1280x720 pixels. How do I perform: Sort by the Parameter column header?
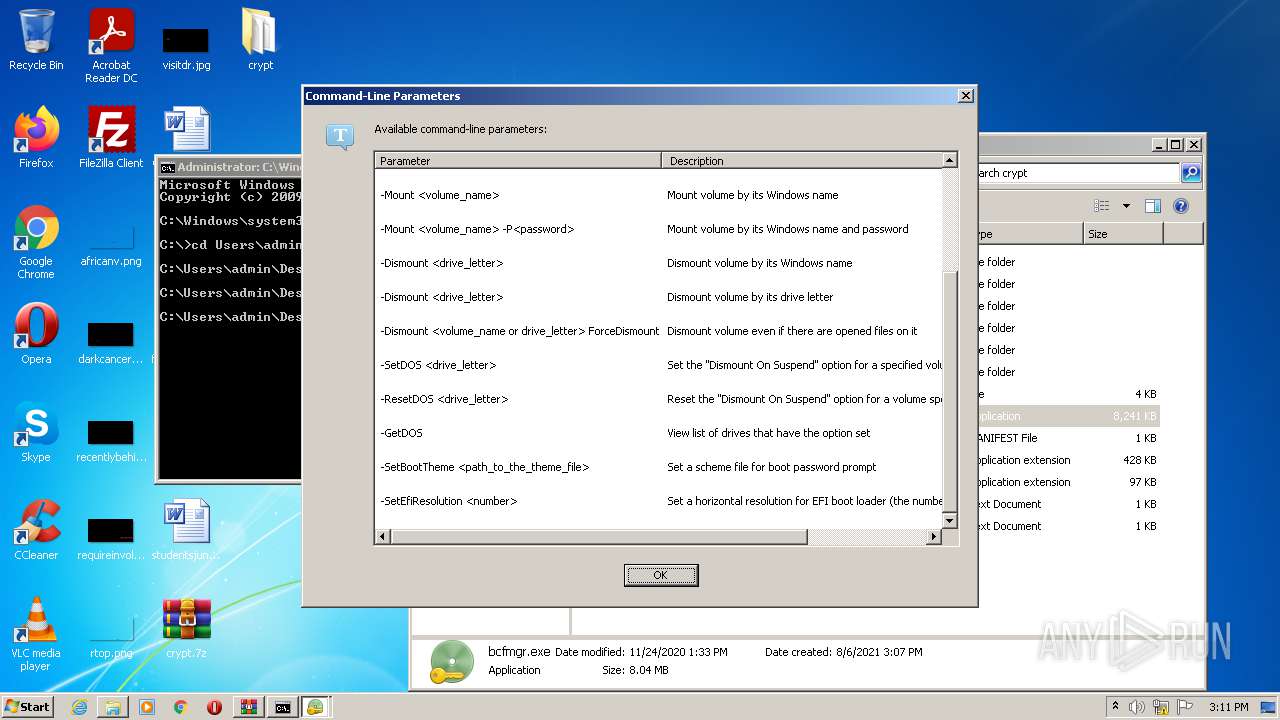click(x=518, y=160)
